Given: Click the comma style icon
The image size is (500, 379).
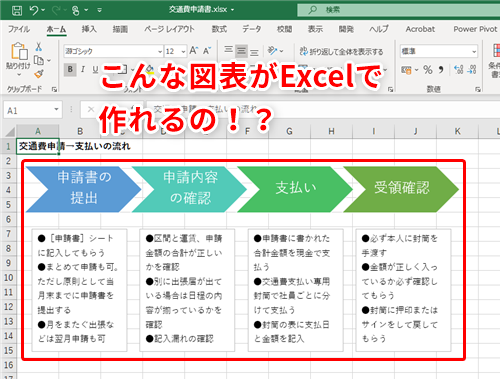Looking at the screenshot, I should (441, 70).
